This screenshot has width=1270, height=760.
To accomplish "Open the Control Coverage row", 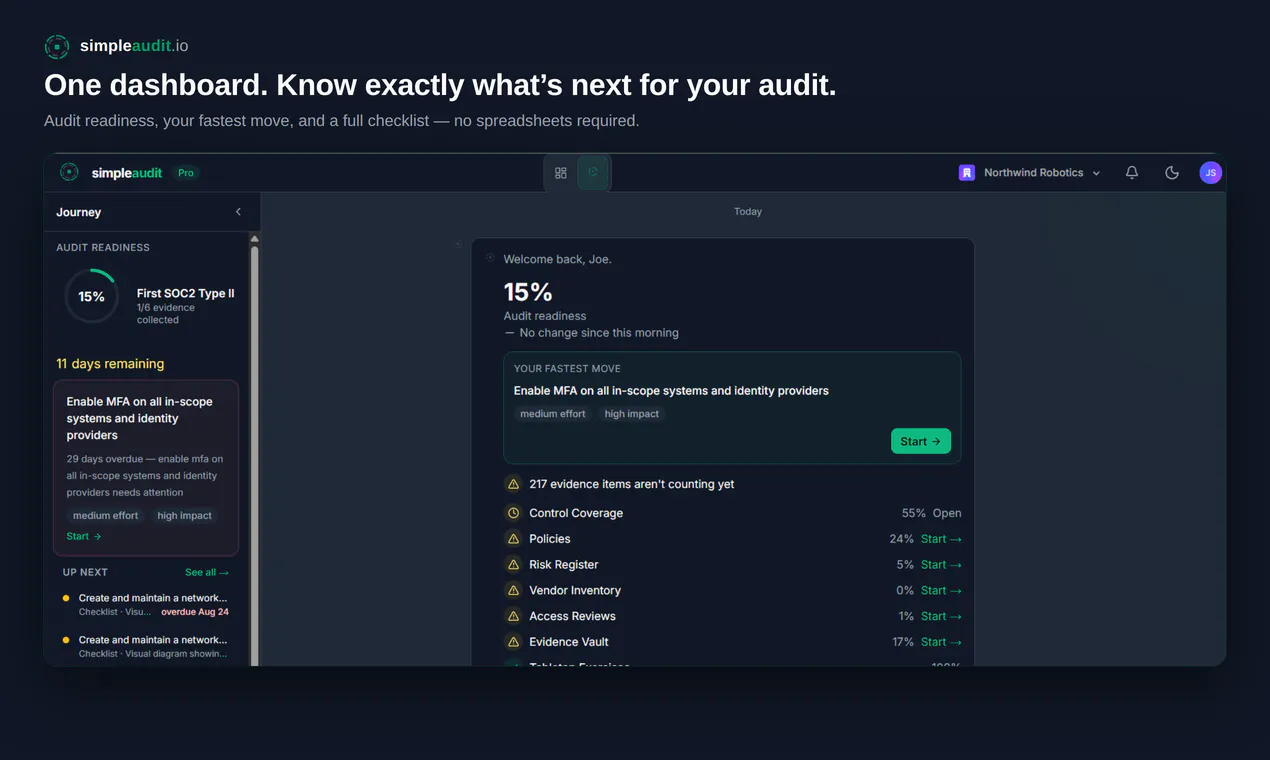I will [x=733, y=513].
